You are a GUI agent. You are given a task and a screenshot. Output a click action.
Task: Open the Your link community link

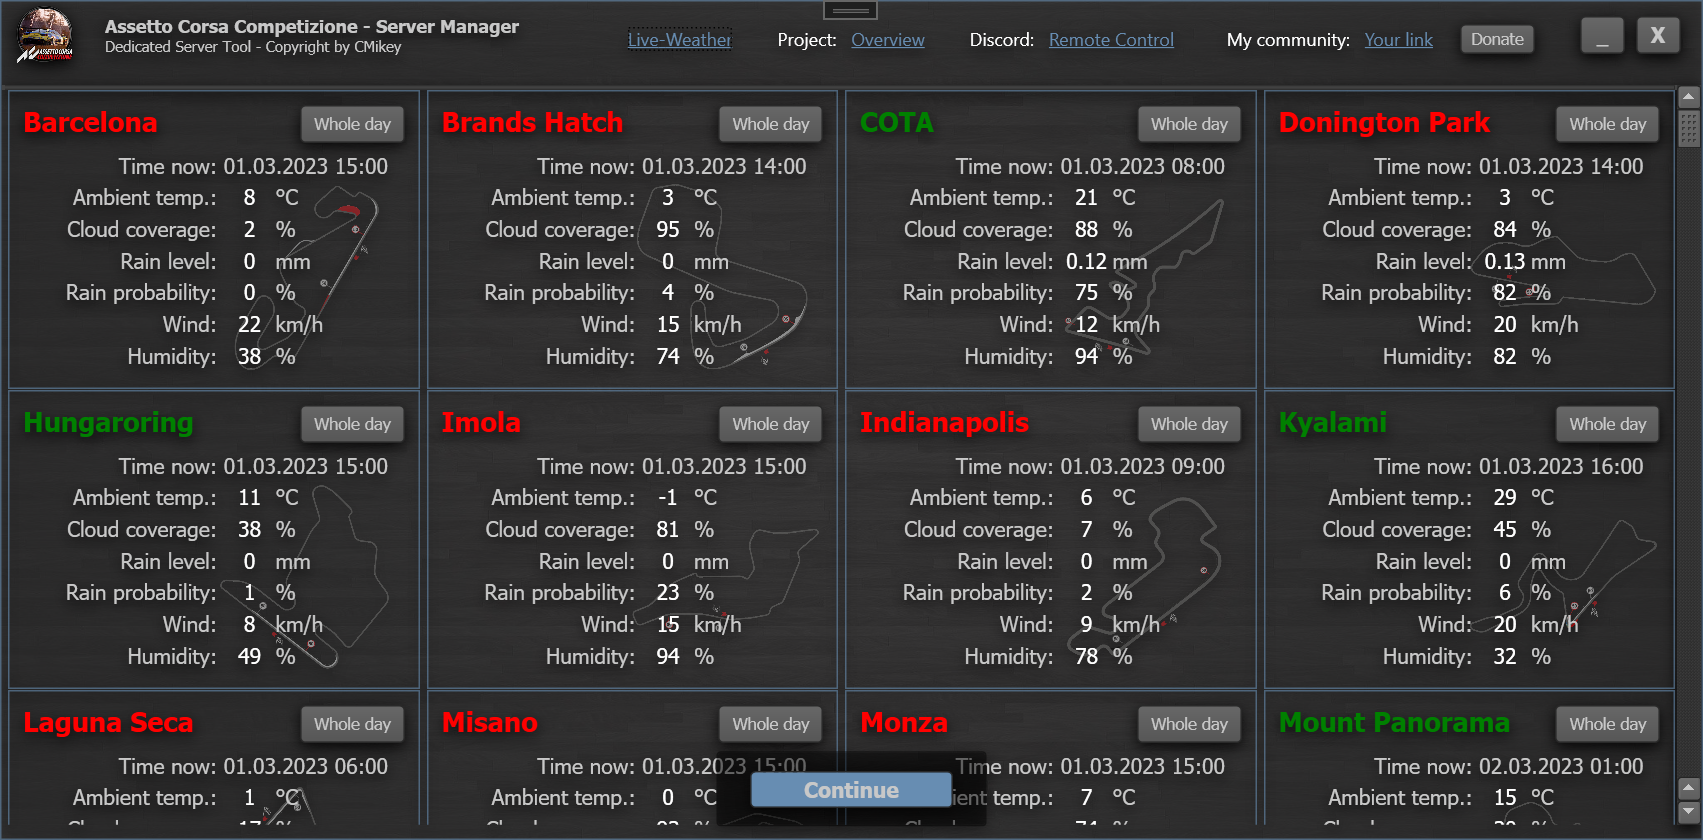coord(1398,40)
